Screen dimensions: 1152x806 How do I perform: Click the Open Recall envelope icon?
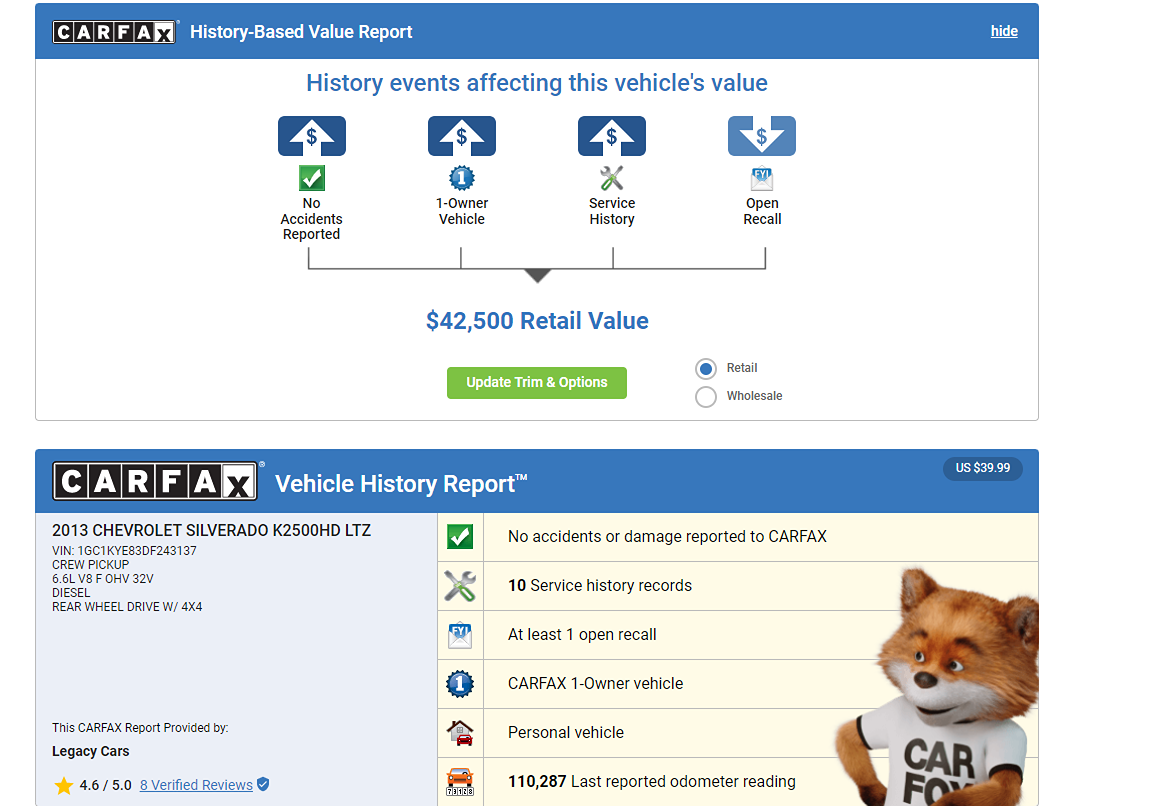tap(762, 178)
